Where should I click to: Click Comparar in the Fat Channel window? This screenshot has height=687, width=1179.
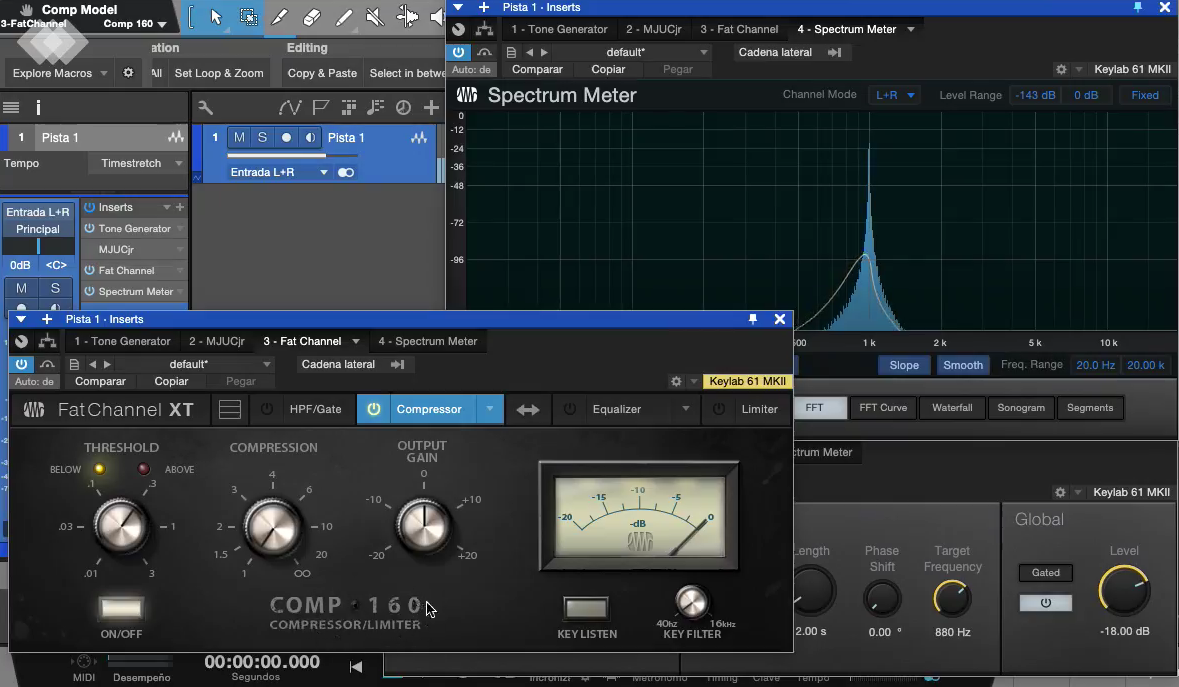coord(100,381)
